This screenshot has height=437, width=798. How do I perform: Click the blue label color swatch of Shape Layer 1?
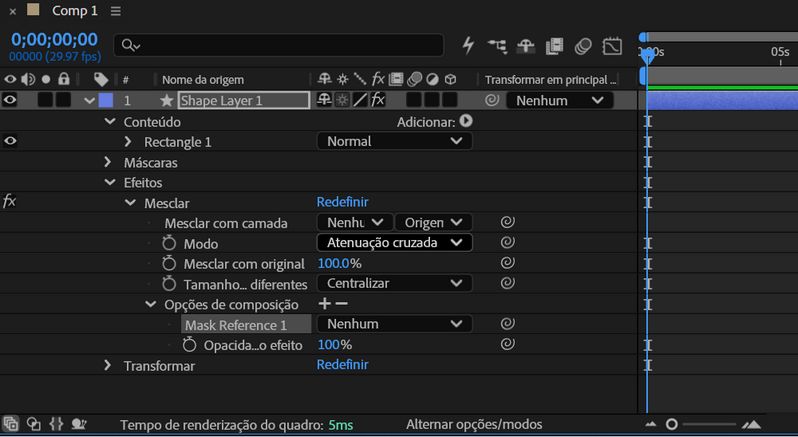tap(106, 100)
